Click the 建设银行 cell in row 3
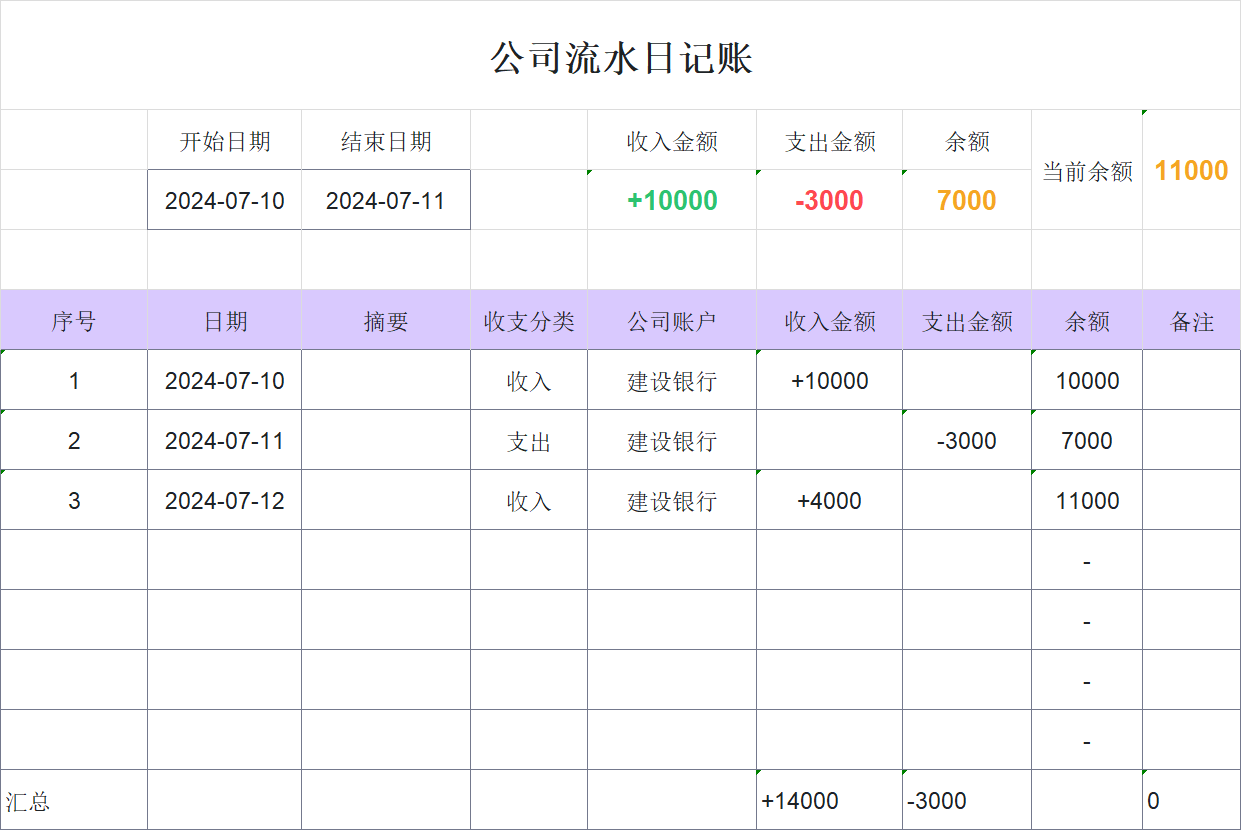Viewport: 1241px width, 830px height. tap(670, 500)
